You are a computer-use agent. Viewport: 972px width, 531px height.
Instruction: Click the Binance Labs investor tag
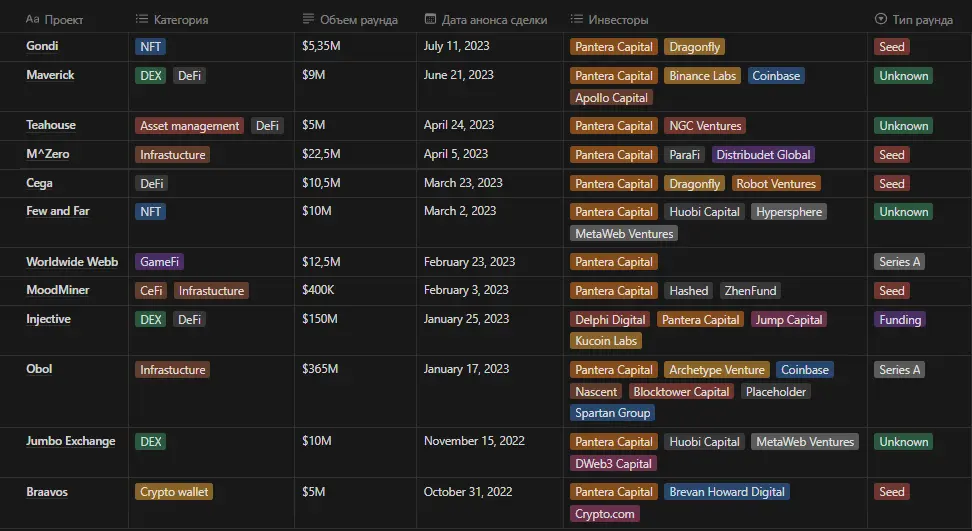click(x=702, y=76)
